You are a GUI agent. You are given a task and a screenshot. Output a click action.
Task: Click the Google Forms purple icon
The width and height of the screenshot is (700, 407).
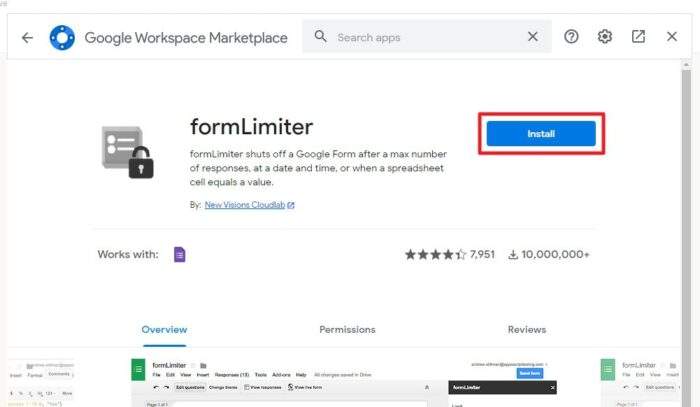(179, 254)
